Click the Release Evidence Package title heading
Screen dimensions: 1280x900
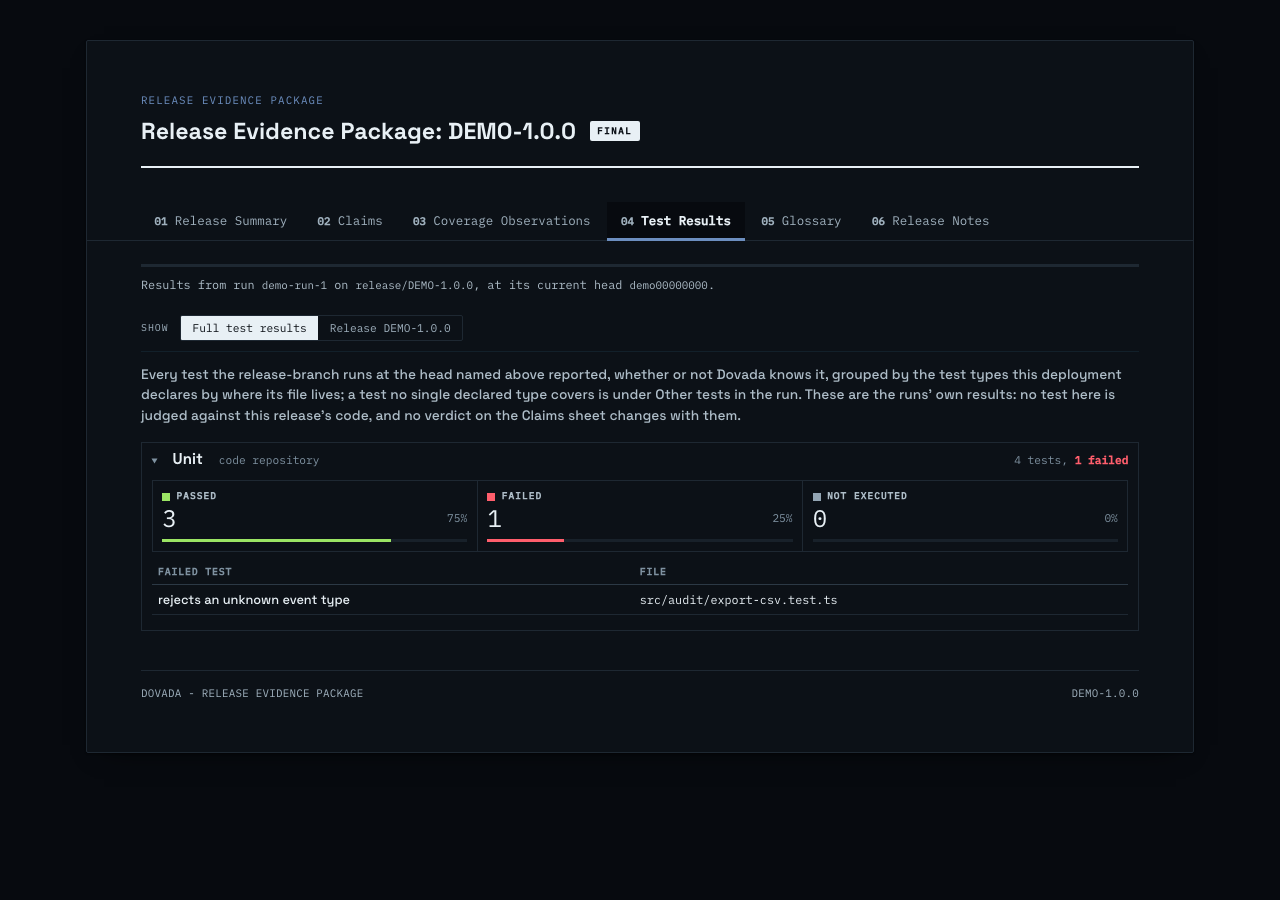coord(358,131)
